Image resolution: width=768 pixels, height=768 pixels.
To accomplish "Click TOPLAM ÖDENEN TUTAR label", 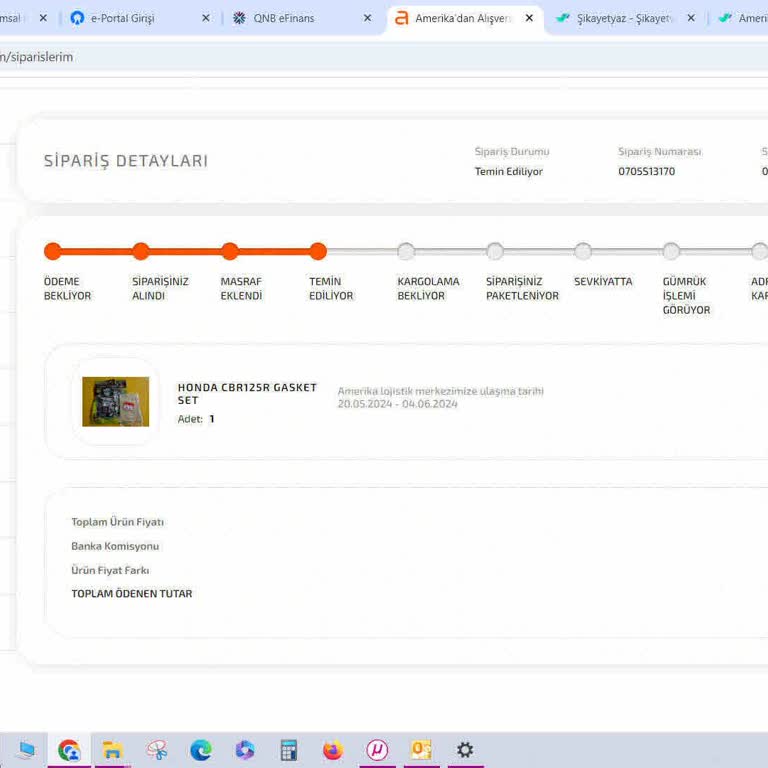I will click(x=132, y=594).
